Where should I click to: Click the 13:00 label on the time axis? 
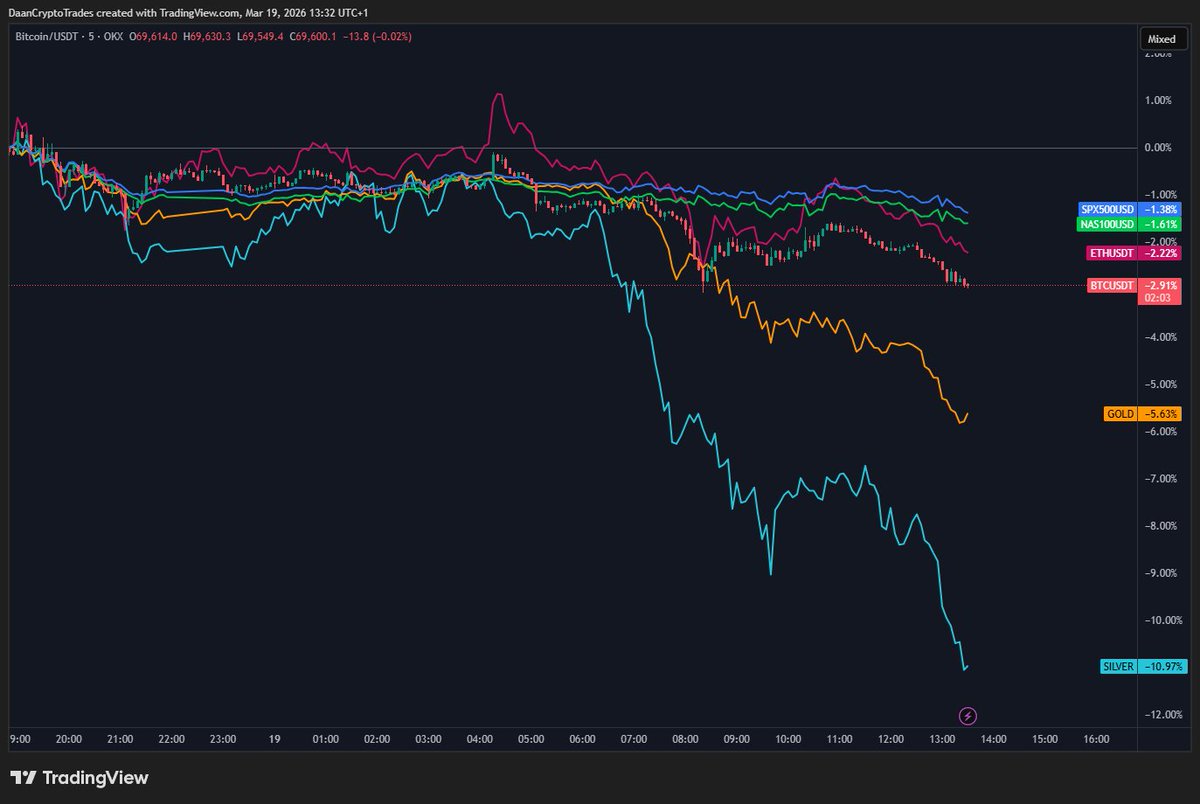click(x=942, y=739)
